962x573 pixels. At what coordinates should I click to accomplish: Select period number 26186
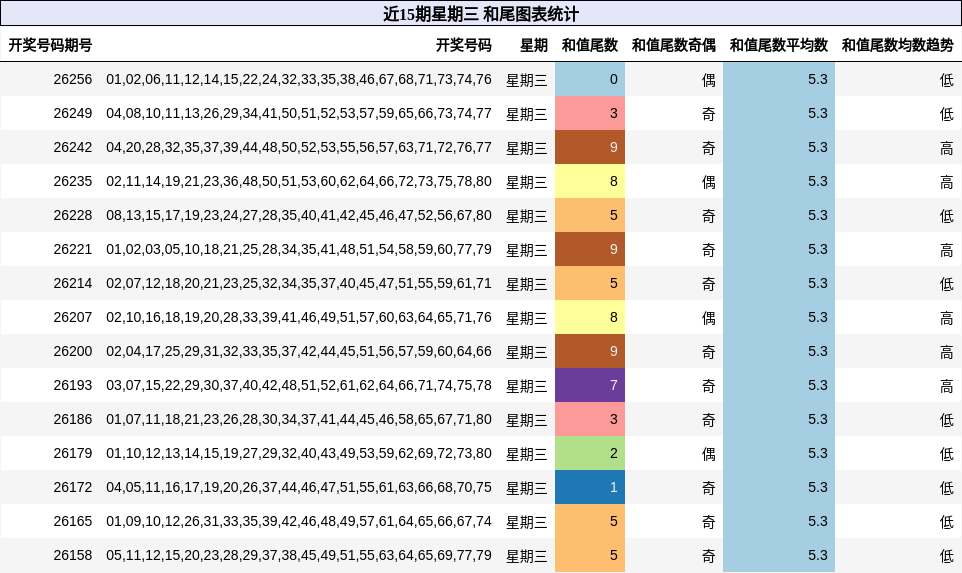[72, 420]
